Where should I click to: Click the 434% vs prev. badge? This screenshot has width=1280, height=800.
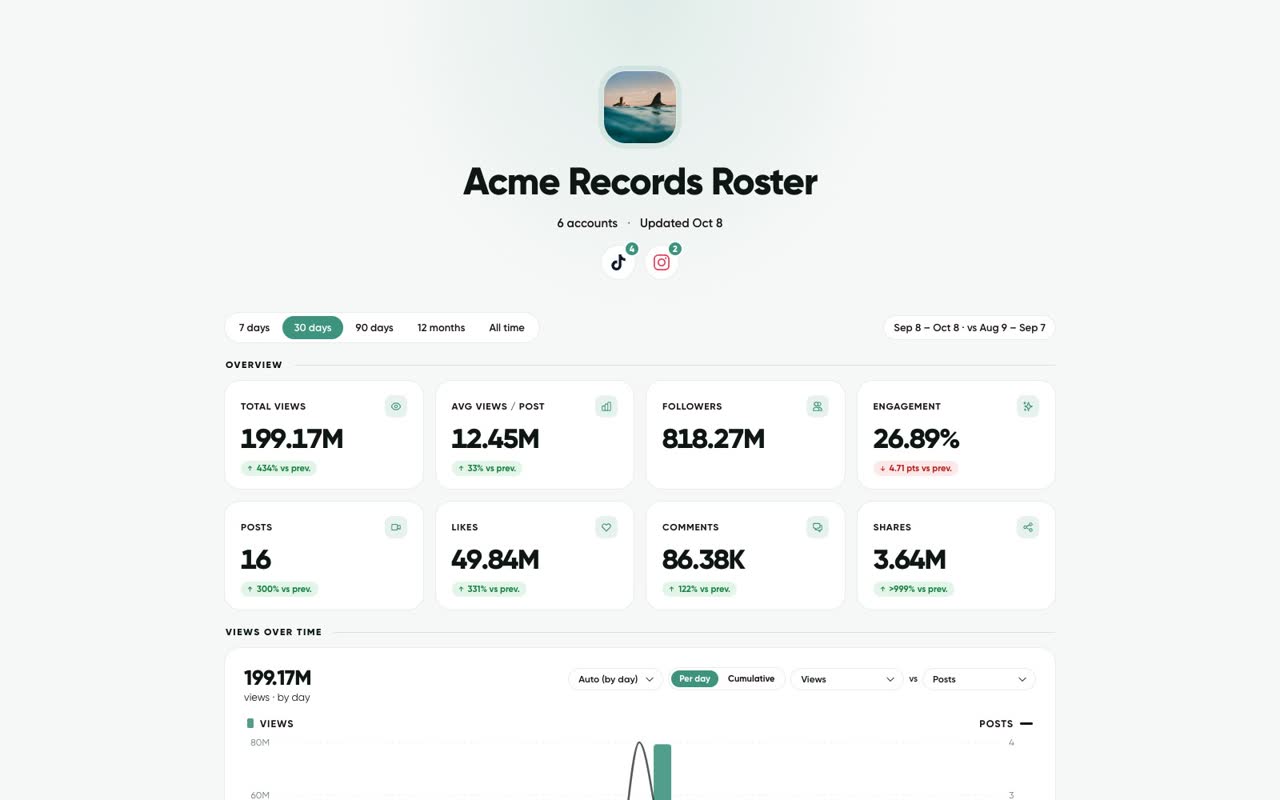click(279, 468)
